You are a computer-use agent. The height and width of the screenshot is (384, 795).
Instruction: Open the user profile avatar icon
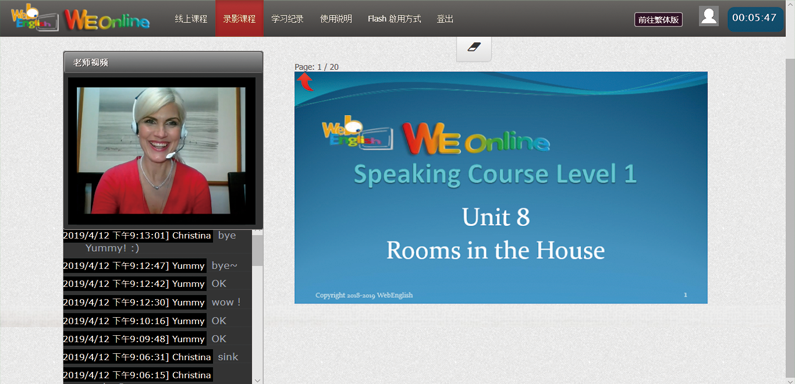pos(708,16)
